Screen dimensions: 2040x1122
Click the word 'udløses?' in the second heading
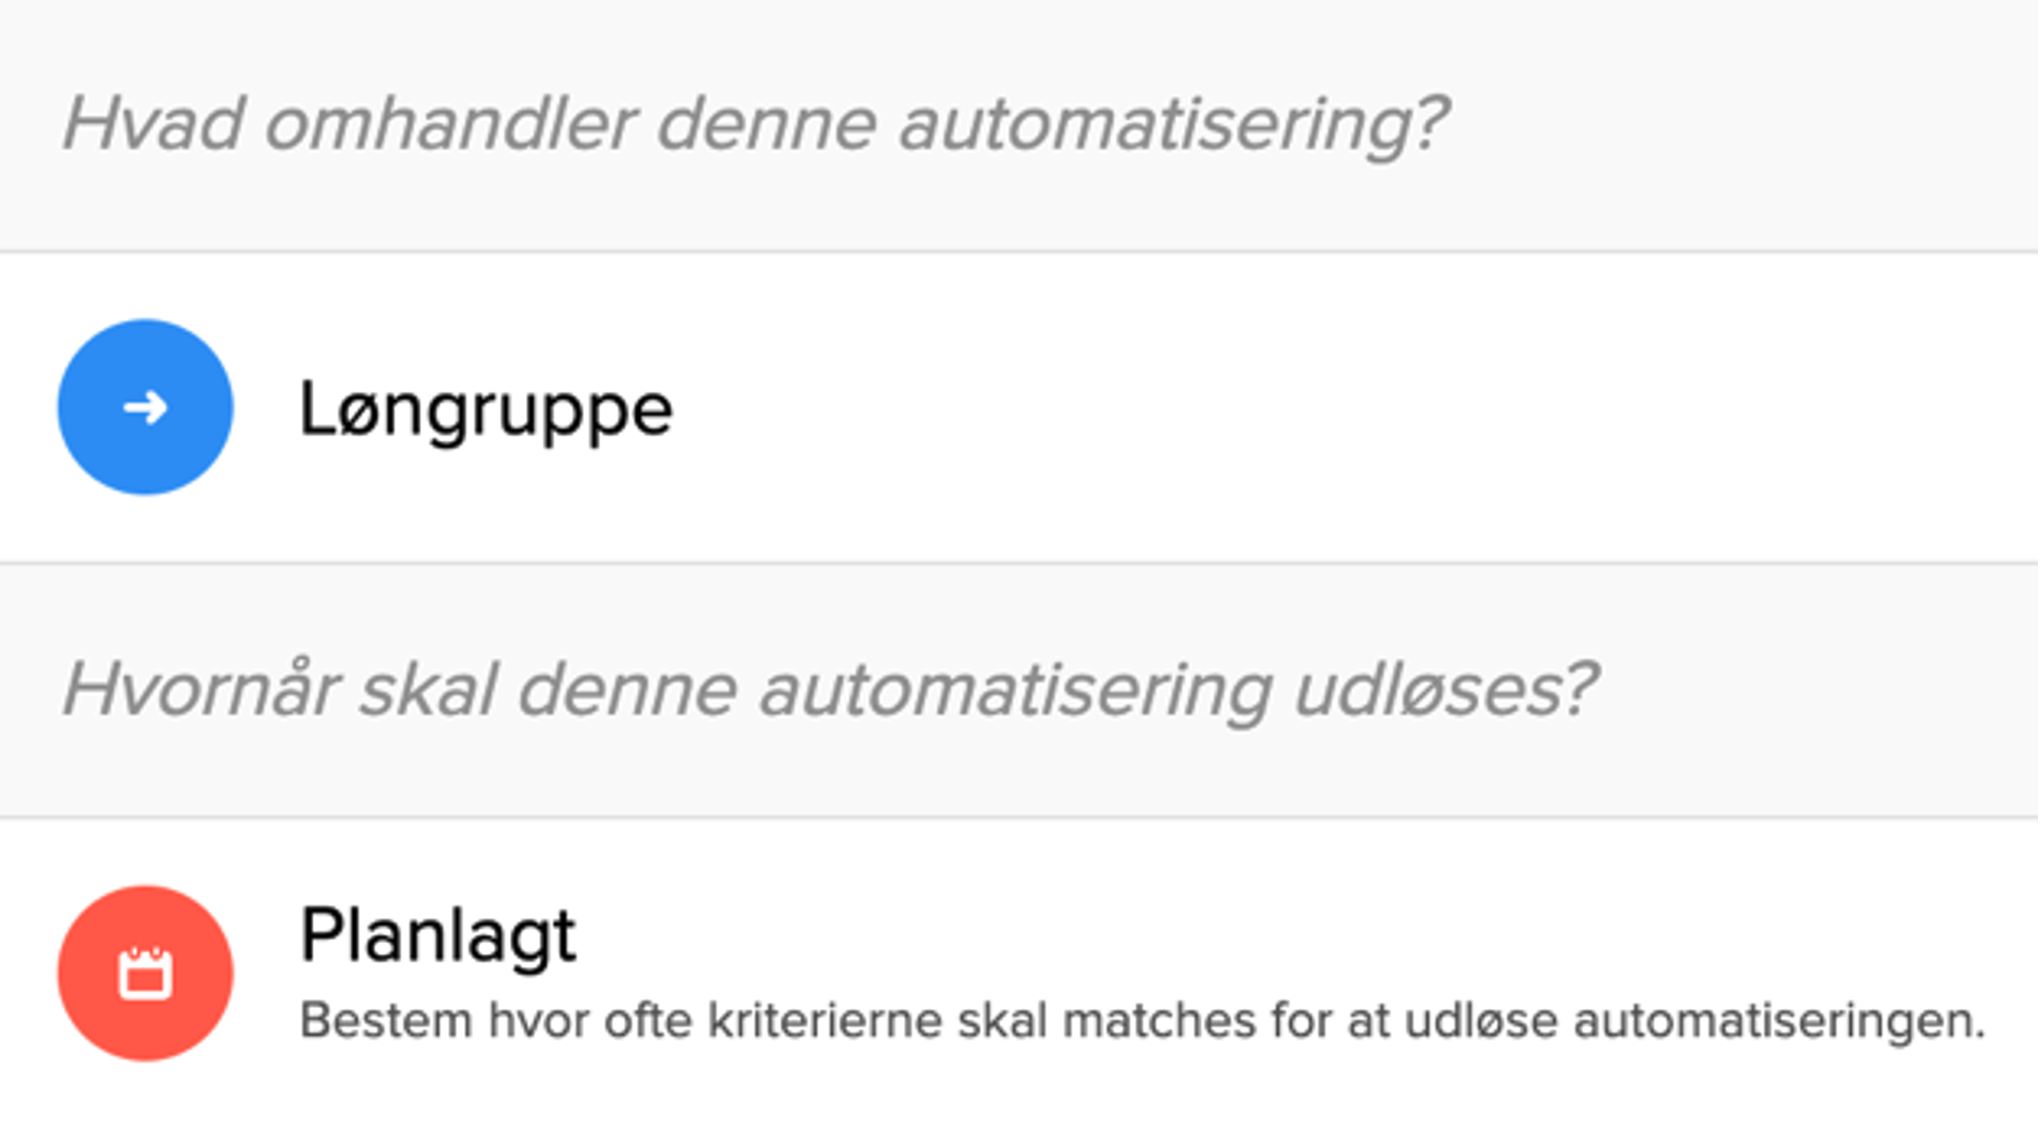(1446, 689)
